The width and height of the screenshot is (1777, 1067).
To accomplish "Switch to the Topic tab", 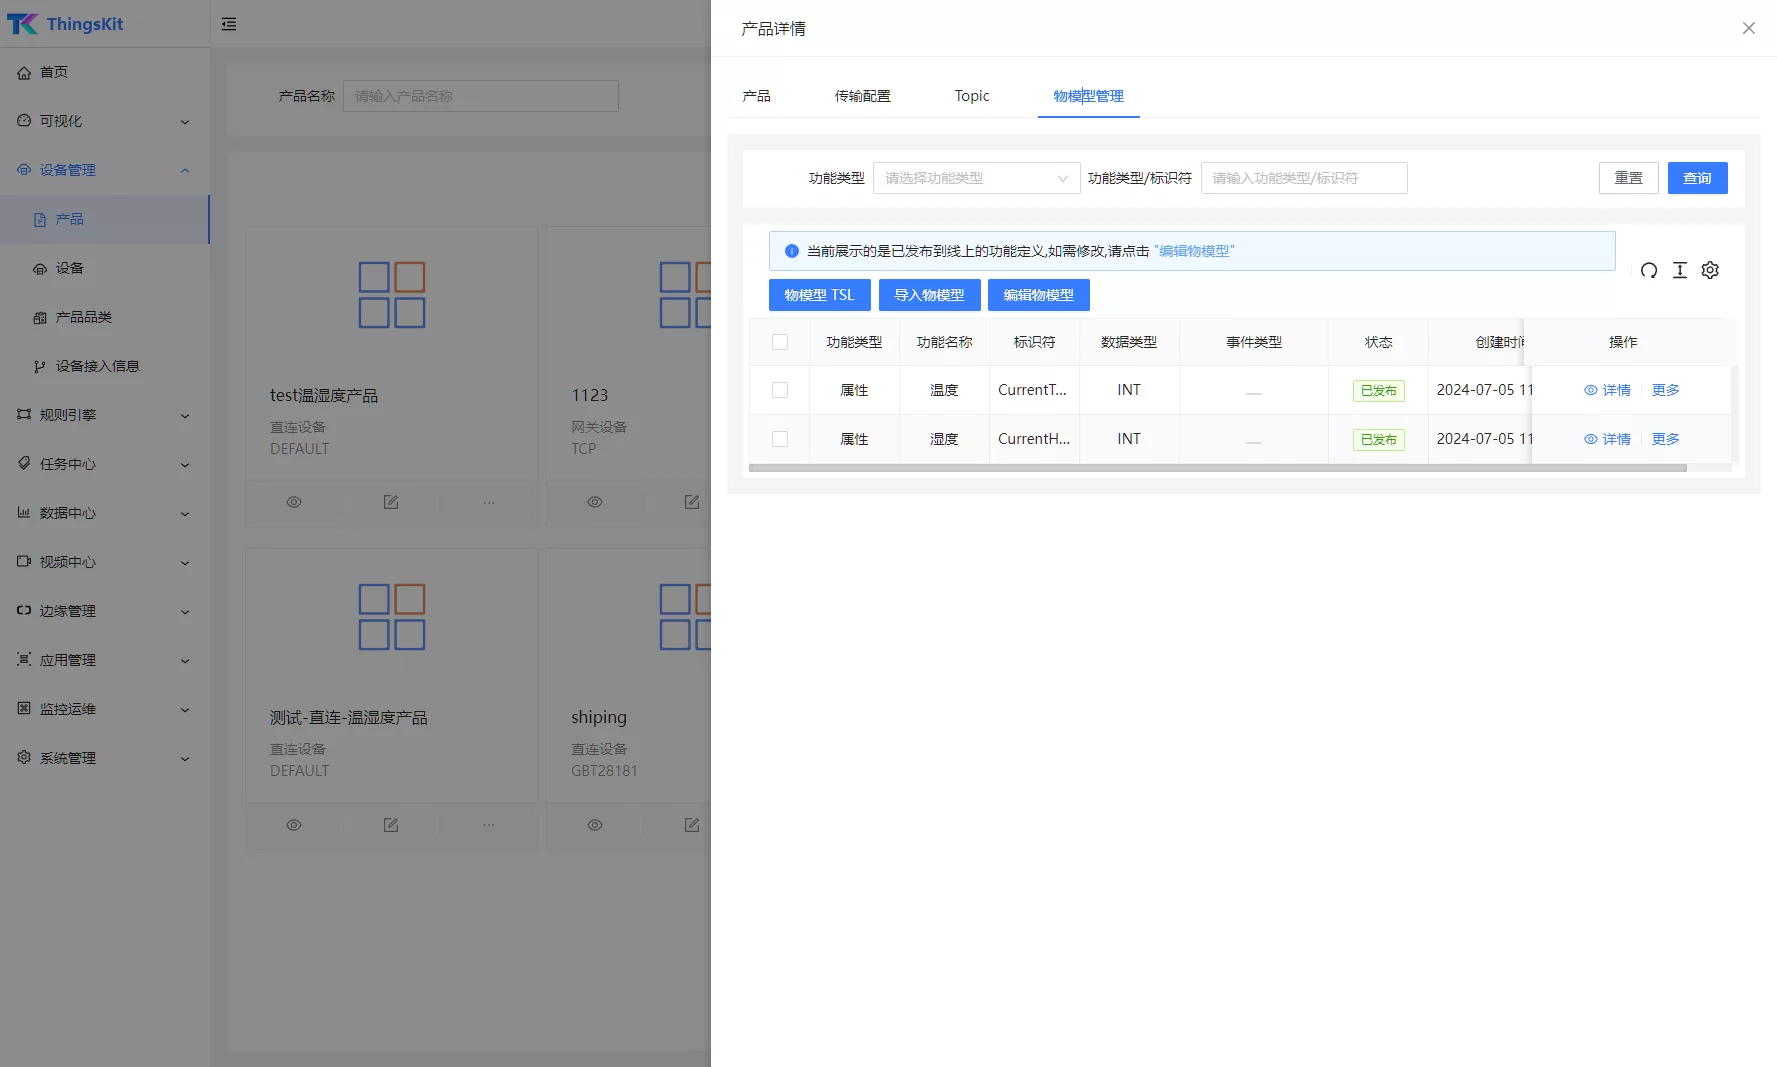I will (x=971, y=96).
